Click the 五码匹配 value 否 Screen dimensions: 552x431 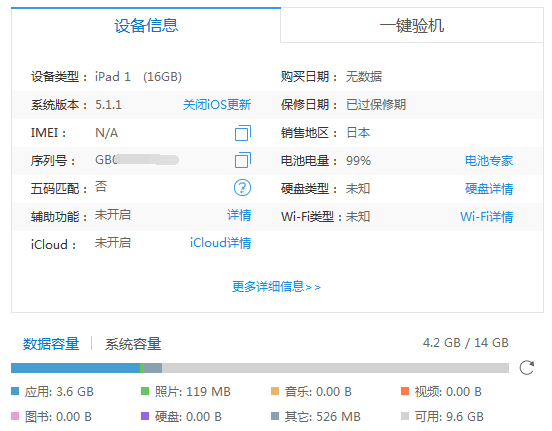click(x=101, y=187)
